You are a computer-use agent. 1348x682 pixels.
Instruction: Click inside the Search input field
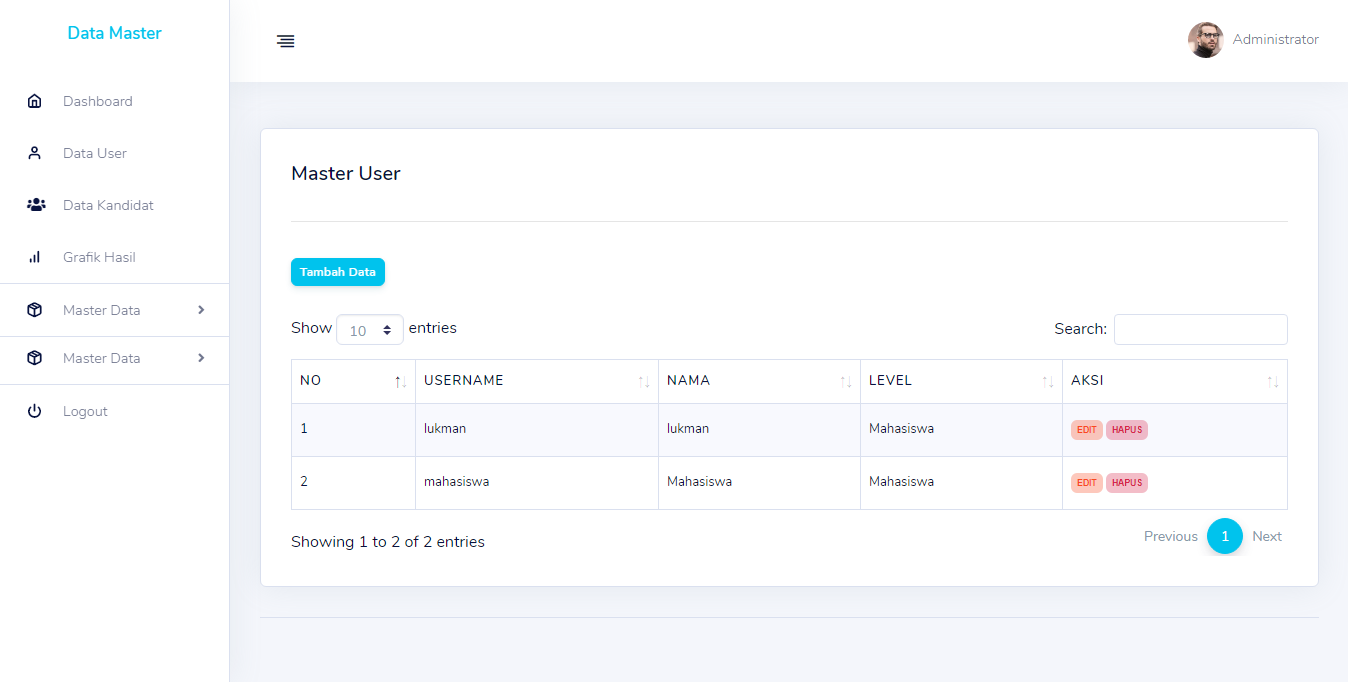tap(1200, 329)
